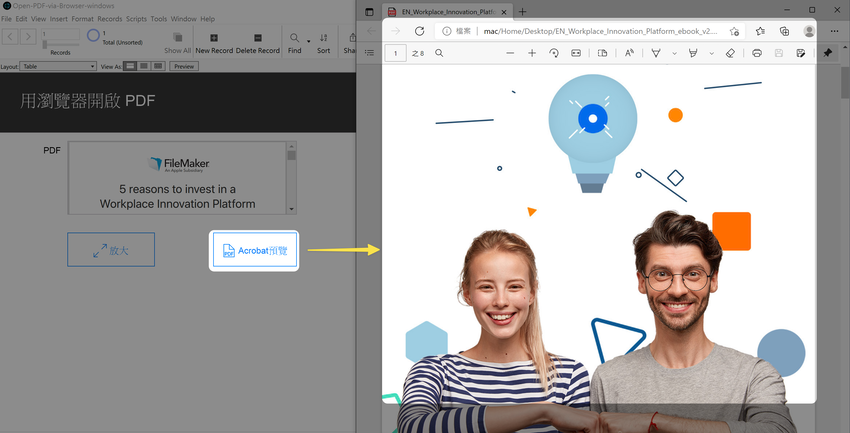
Task: Click Delete Record in FileMaker toolbar
Action: [x=257, y=42]
